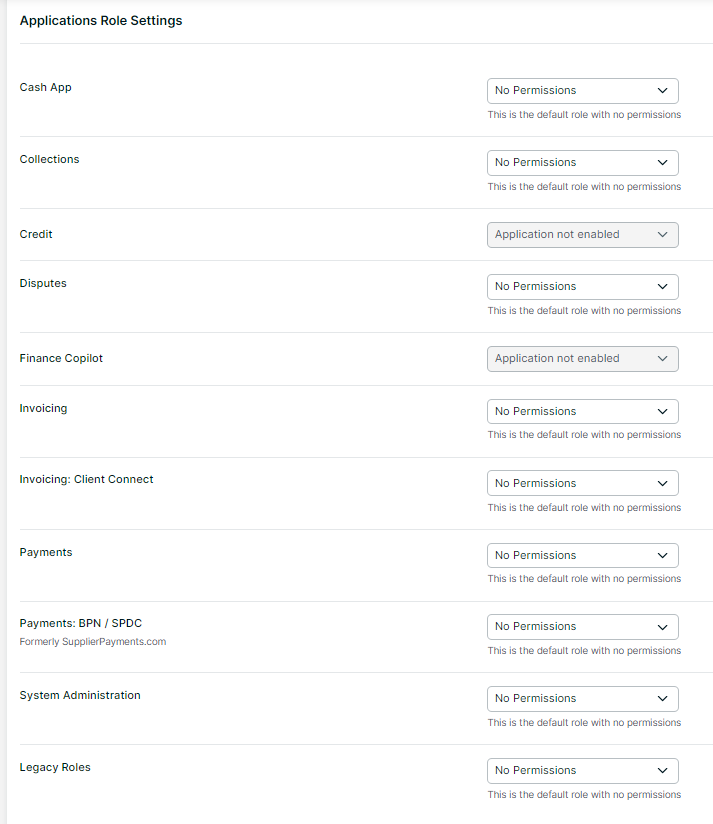Open the Cash App permissions dropdown
The height and width of the screenshot is (824, 713).
click(582, 91)
